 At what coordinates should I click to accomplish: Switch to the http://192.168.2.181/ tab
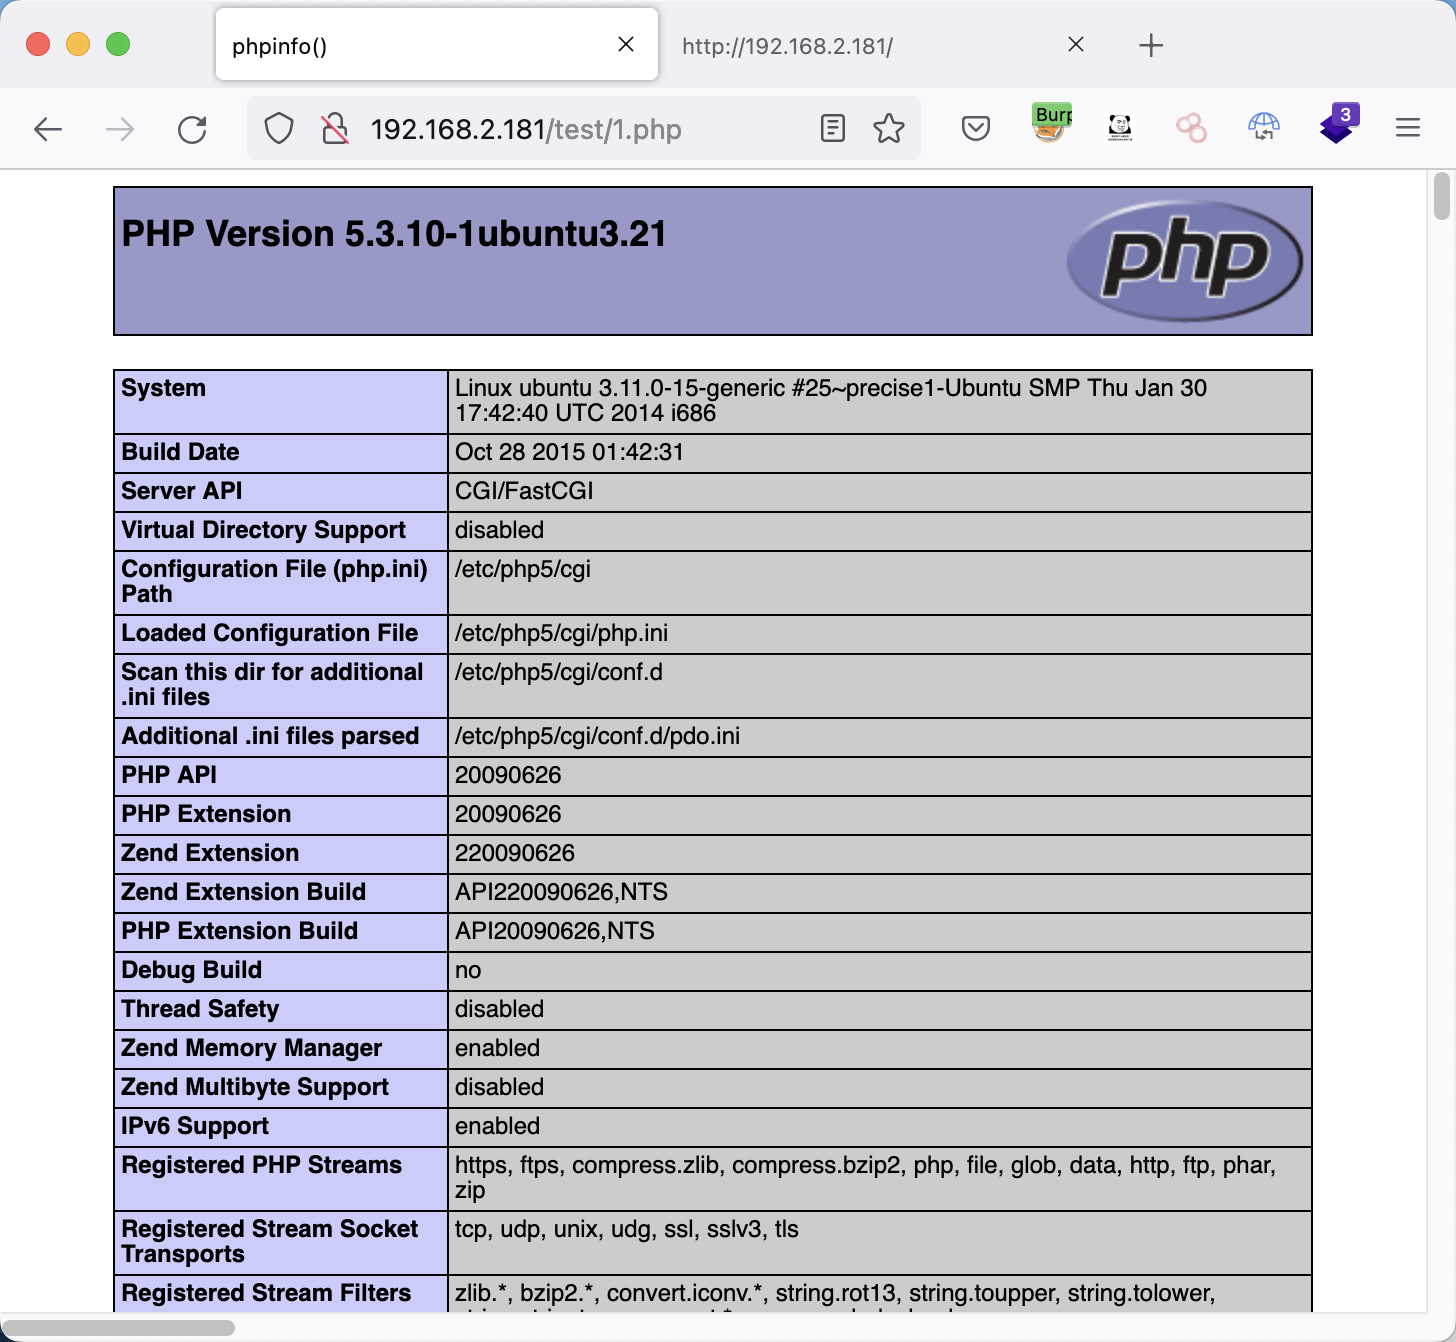(x=860, y=46)
